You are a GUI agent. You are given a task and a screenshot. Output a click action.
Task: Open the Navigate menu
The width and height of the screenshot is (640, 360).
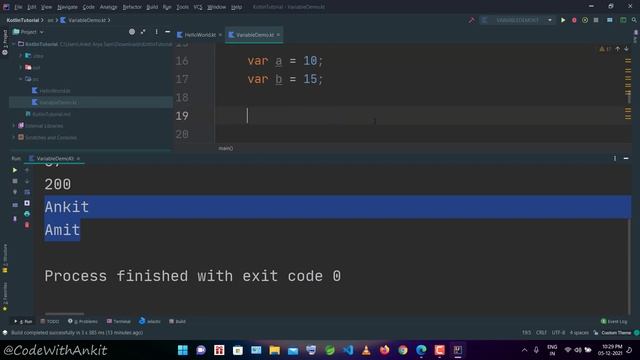(x=67, y=7)
